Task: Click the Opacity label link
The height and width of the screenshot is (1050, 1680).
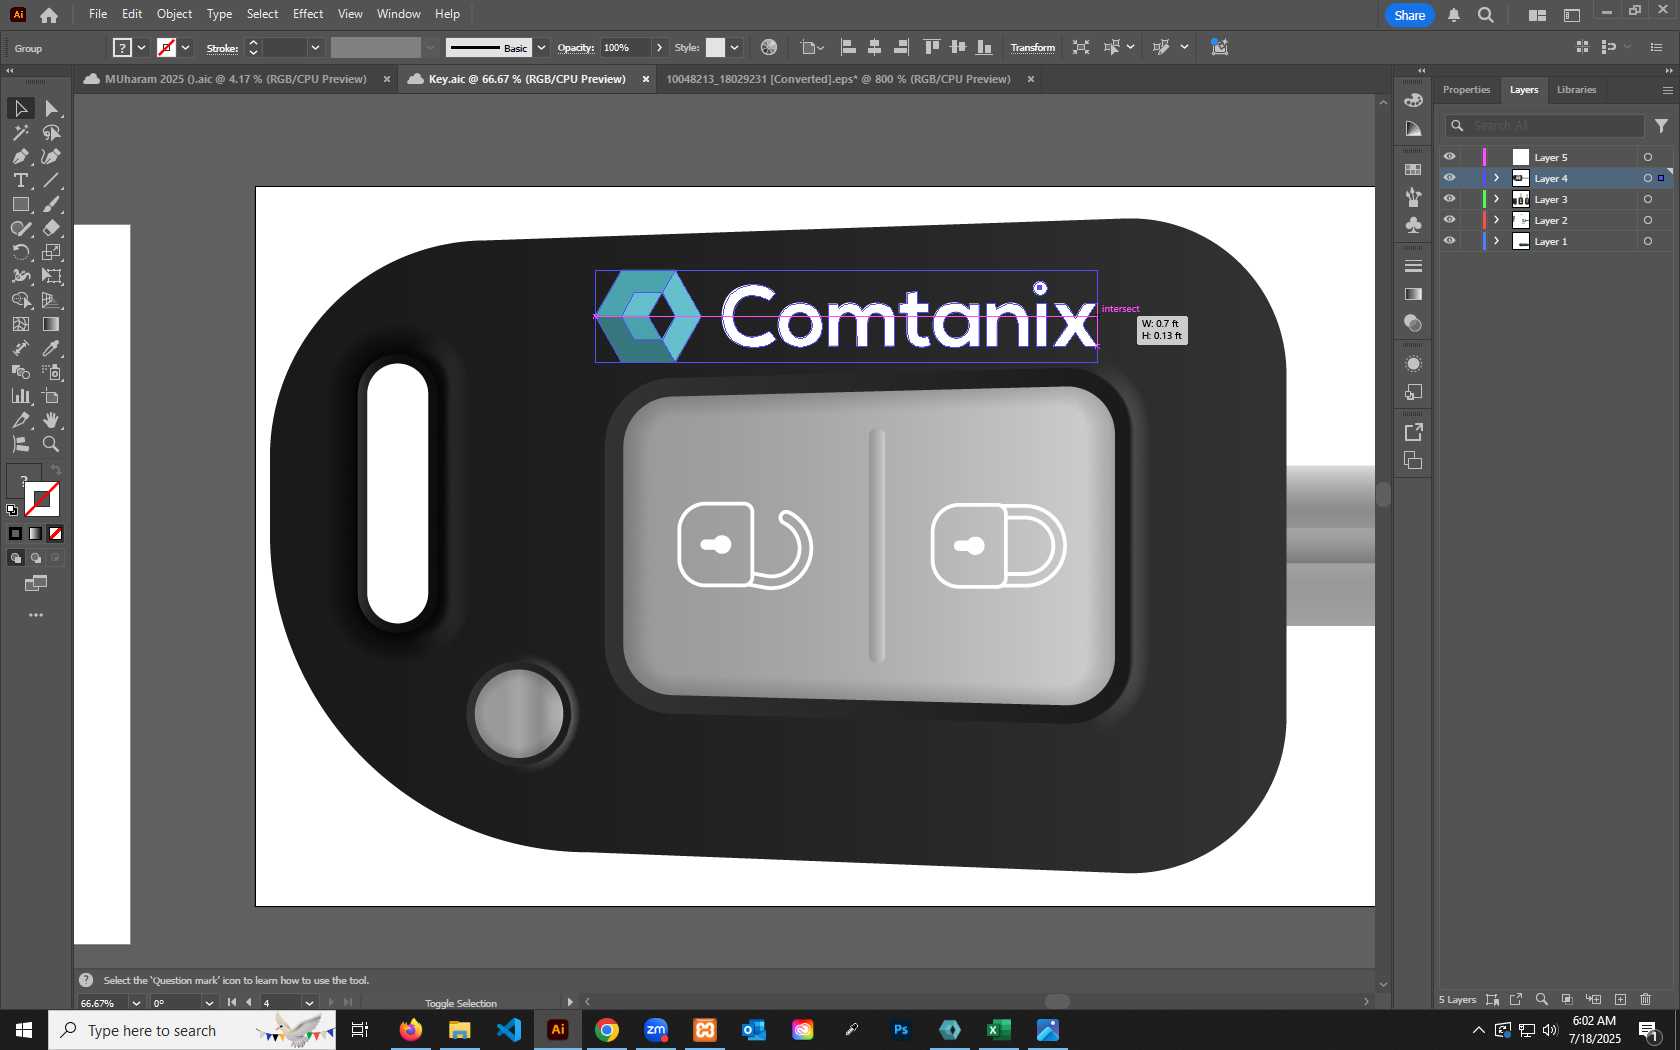Action: 575,48
